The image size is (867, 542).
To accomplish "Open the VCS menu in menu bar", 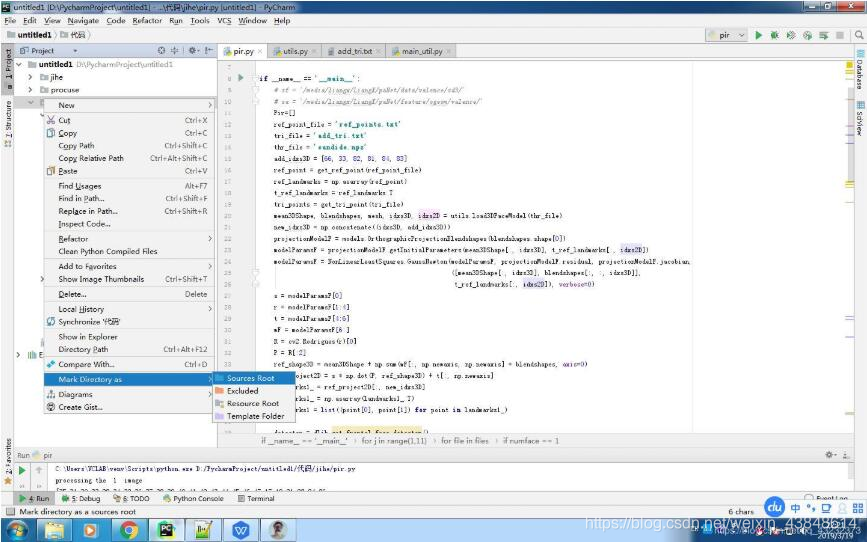I will coord(224,20).
